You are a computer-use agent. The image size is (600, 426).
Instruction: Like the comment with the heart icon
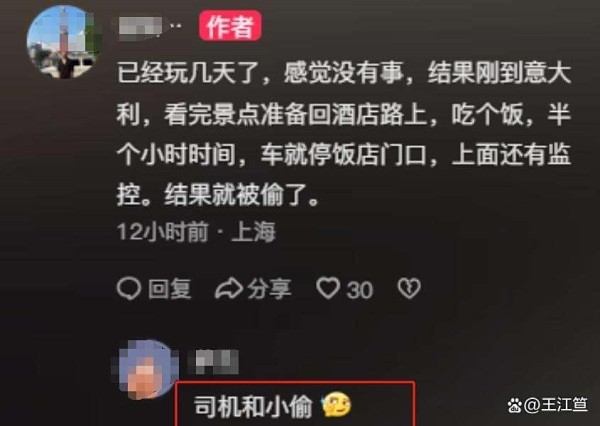pyautogui.click(x=328, y=288)
